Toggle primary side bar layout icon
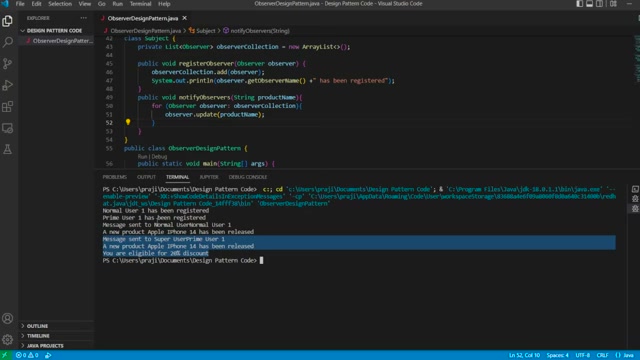 (x=580, y=4)
